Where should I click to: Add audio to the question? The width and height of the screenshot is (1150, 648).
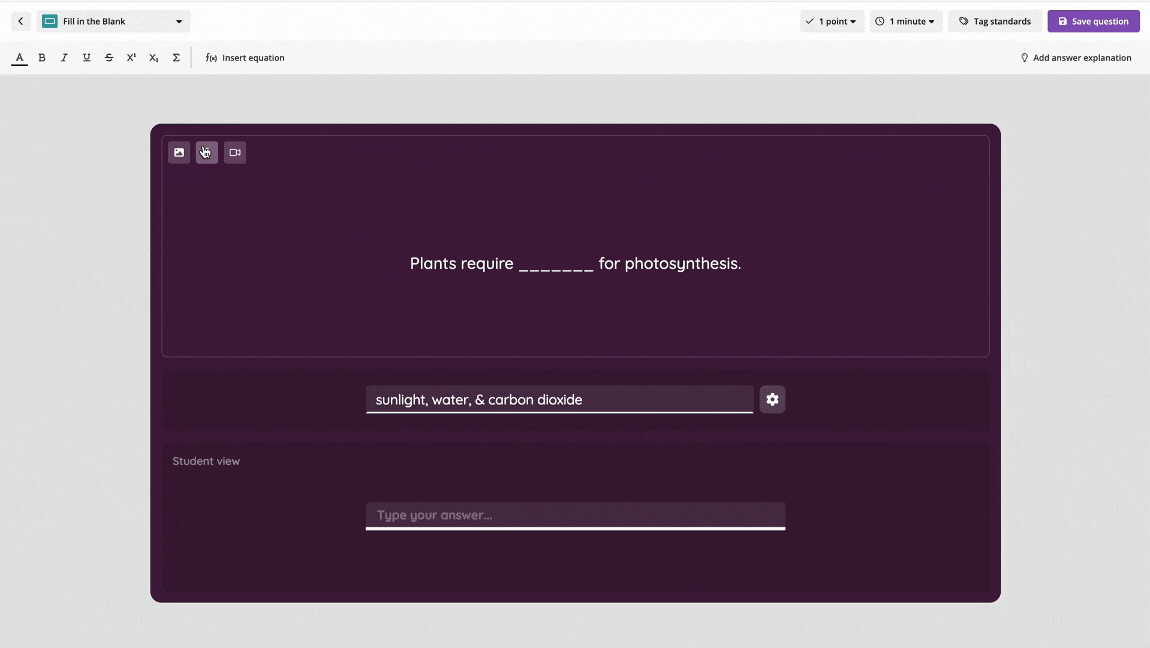pyautogui.click(x=207, y=152)
